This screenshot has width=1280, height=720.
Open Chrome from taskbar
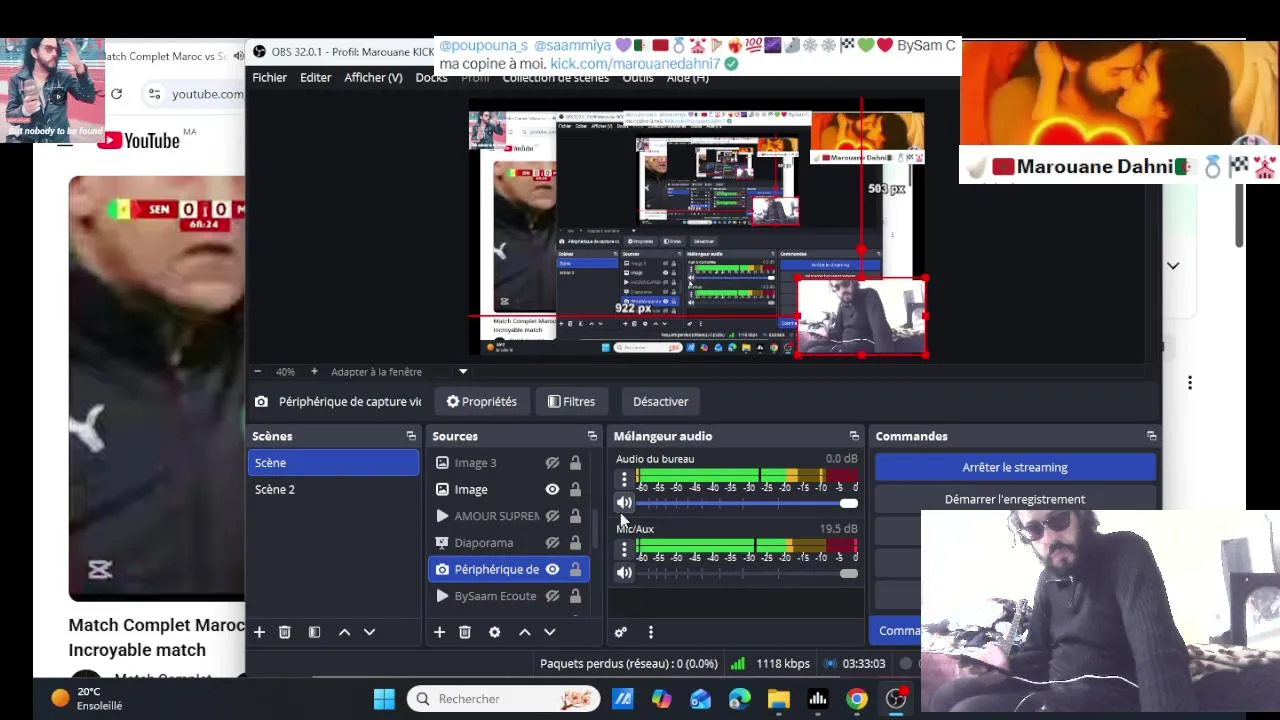click(x=857, y=699)
